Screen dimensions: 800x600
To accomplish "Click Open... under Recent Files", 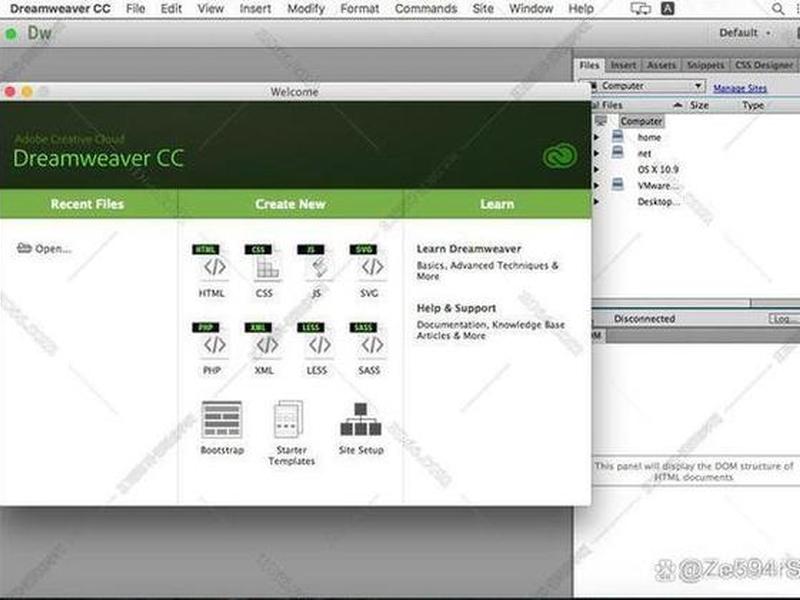I will pos(53,249).
